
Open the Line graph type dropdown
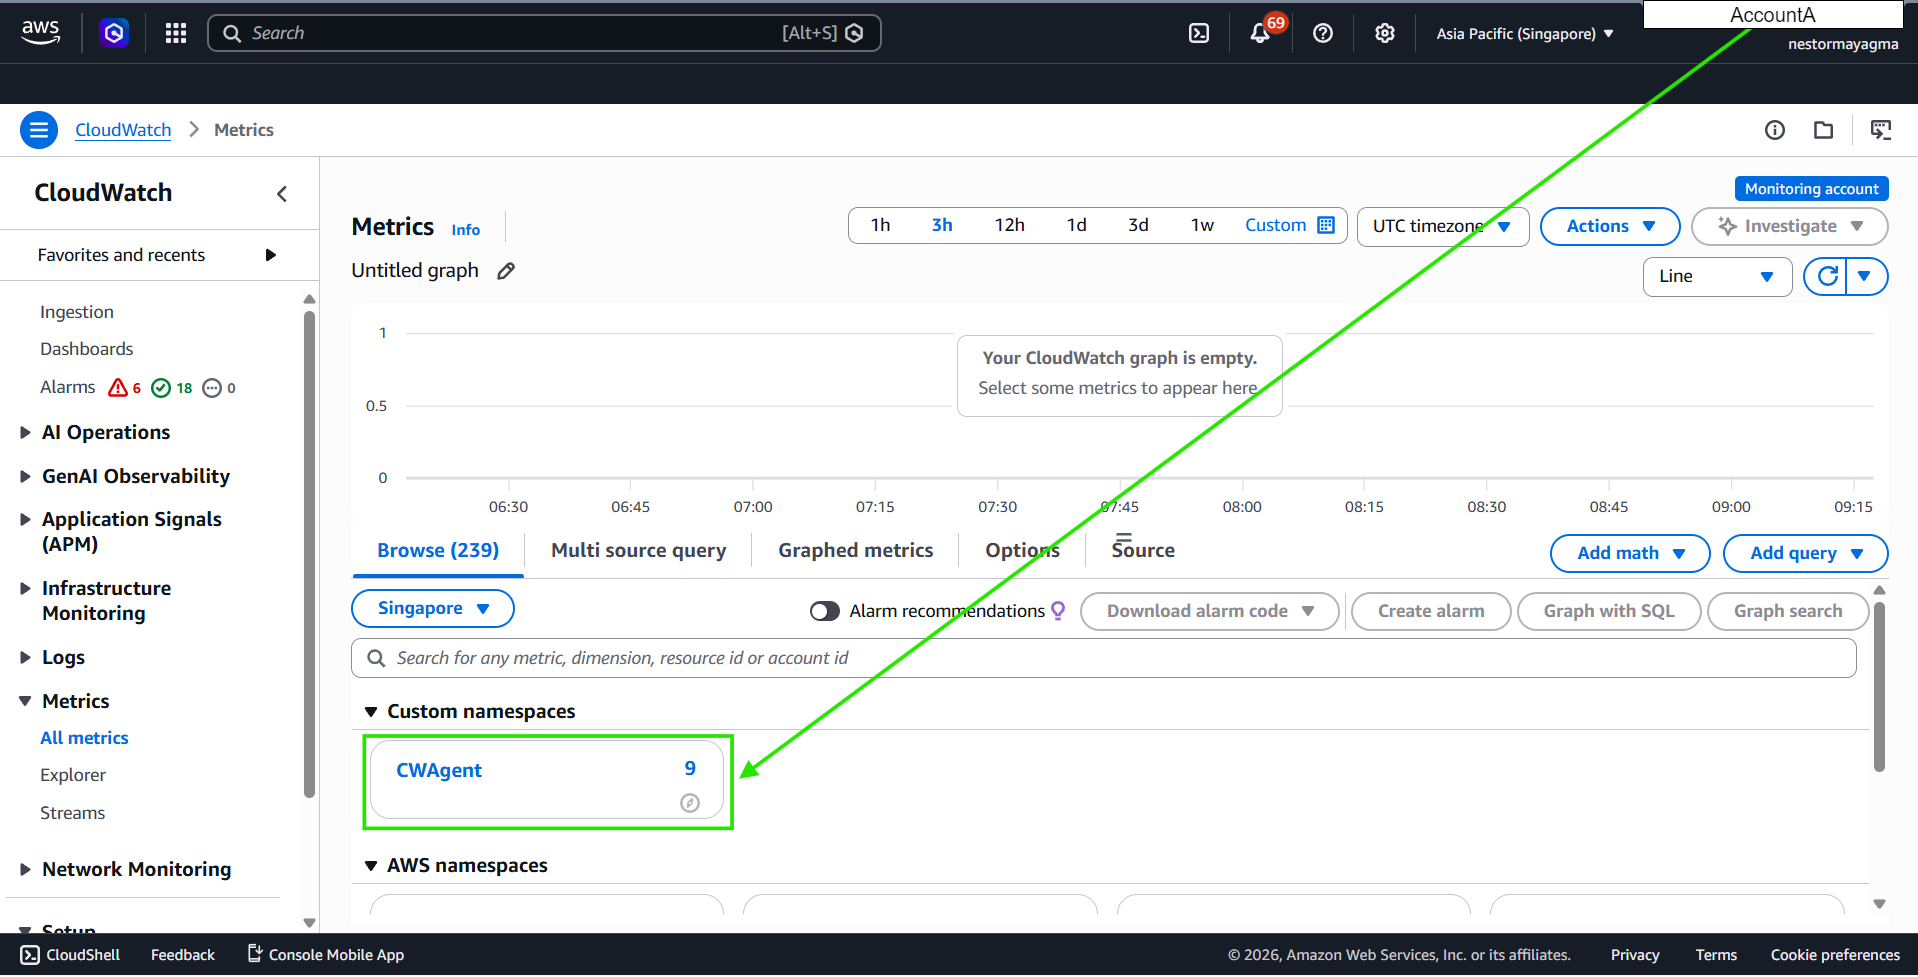1717,277
